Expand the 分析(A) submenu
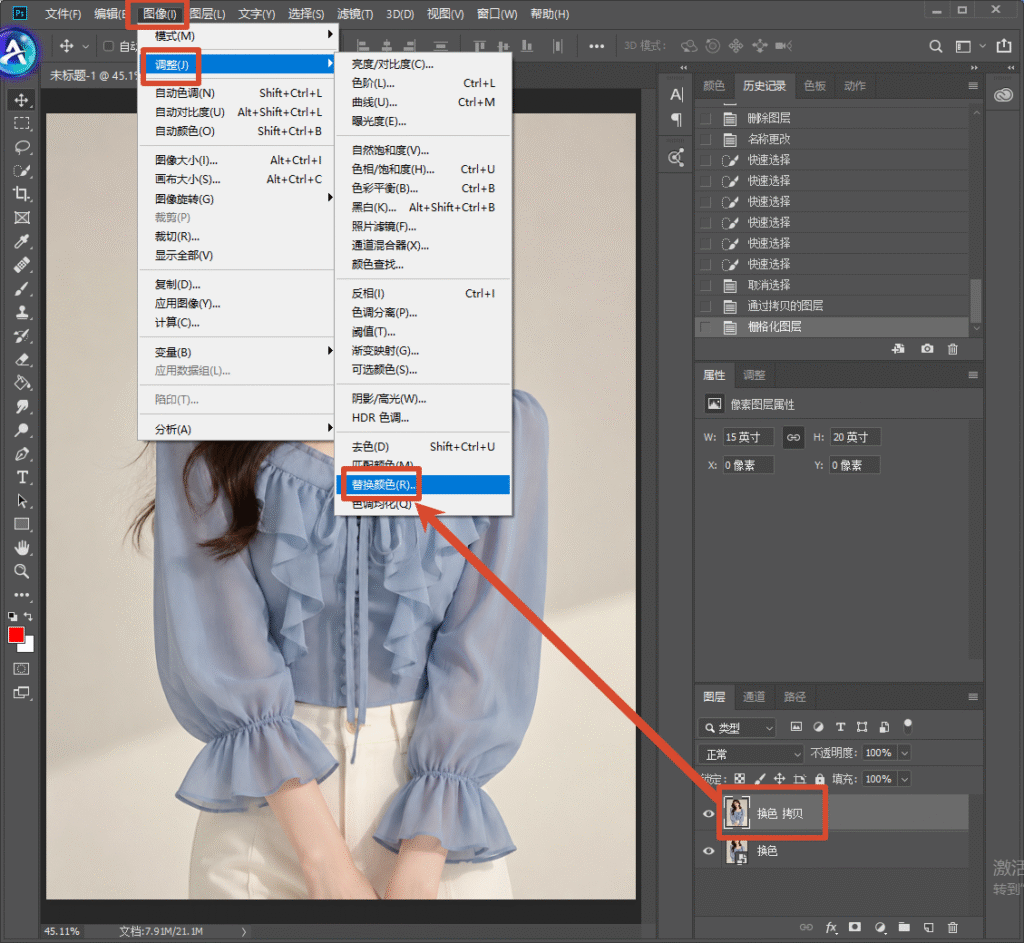The image size is (1024, 943). [238, 429]
